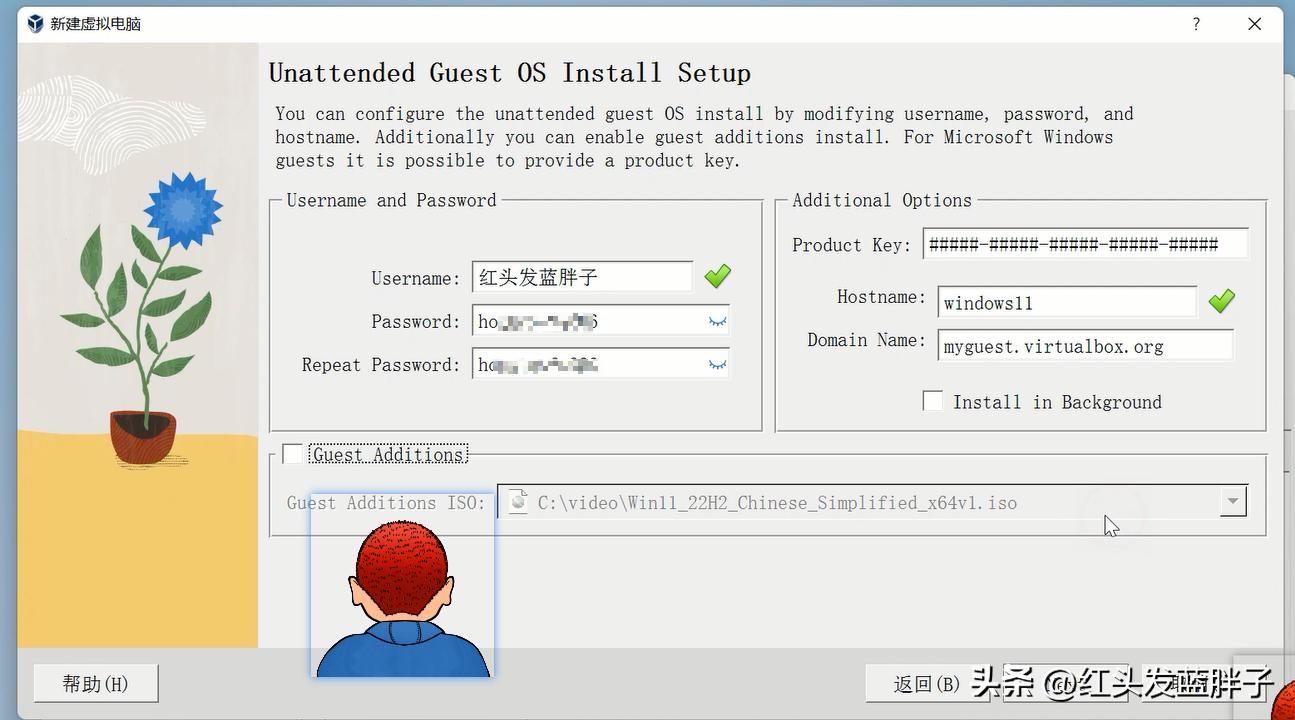Click the 帮助(H) help button

tap(95, 683)
